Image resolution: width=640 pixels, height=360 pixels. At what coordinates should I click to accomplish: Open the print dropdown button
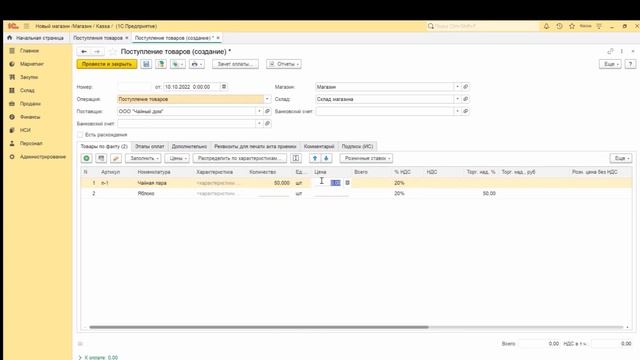coord(197,64)
